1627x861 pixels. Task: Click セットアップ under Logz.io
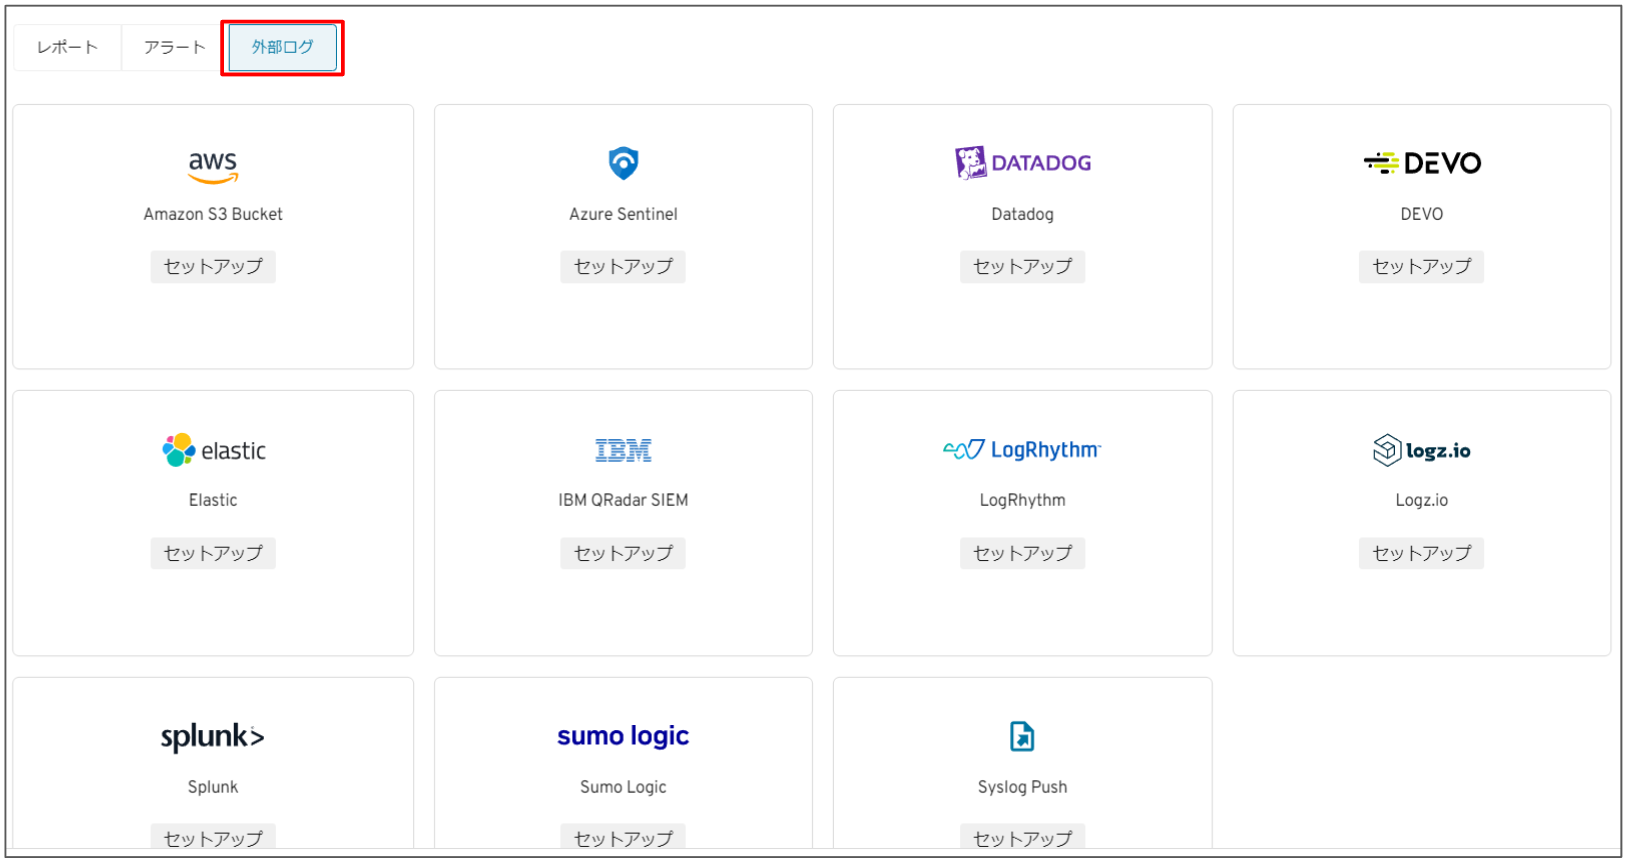(x=1421, y=553)
